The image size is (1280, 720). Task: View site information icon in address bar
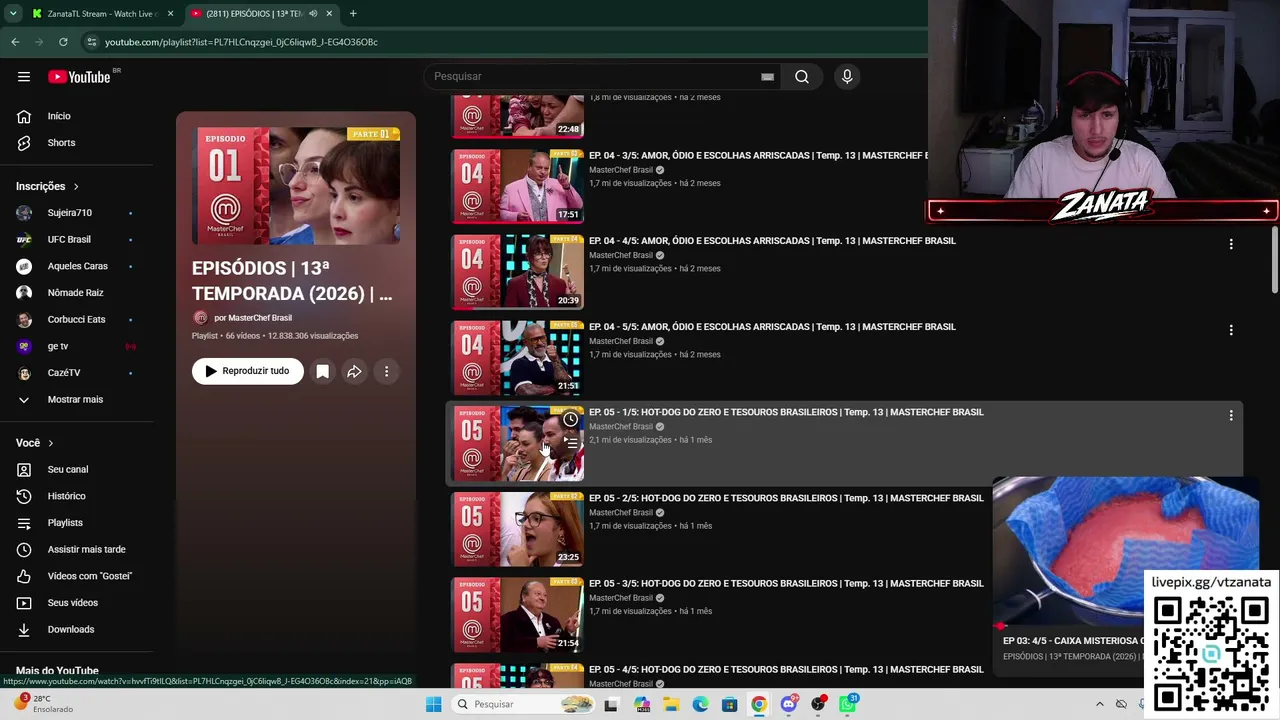click(x=91, y=42)
